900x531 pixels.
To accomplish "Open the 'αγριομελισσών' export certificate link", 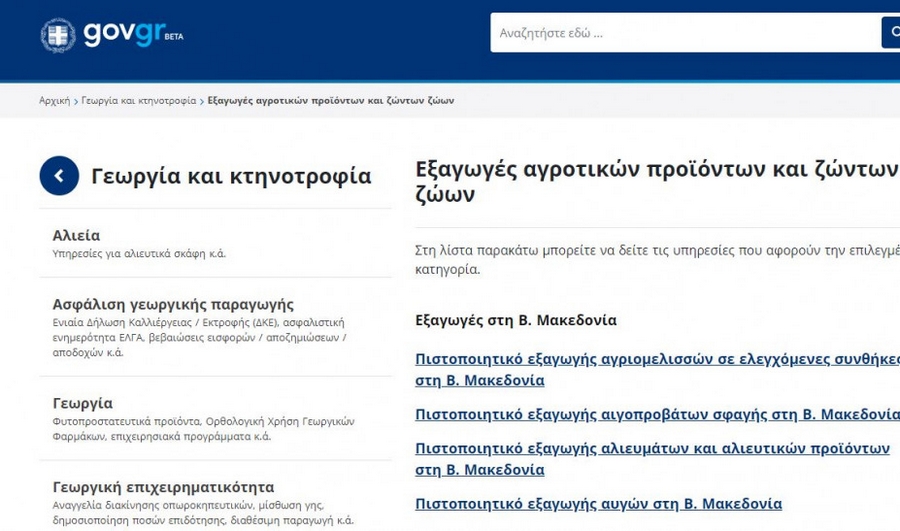I will click(x=657, y=359).
